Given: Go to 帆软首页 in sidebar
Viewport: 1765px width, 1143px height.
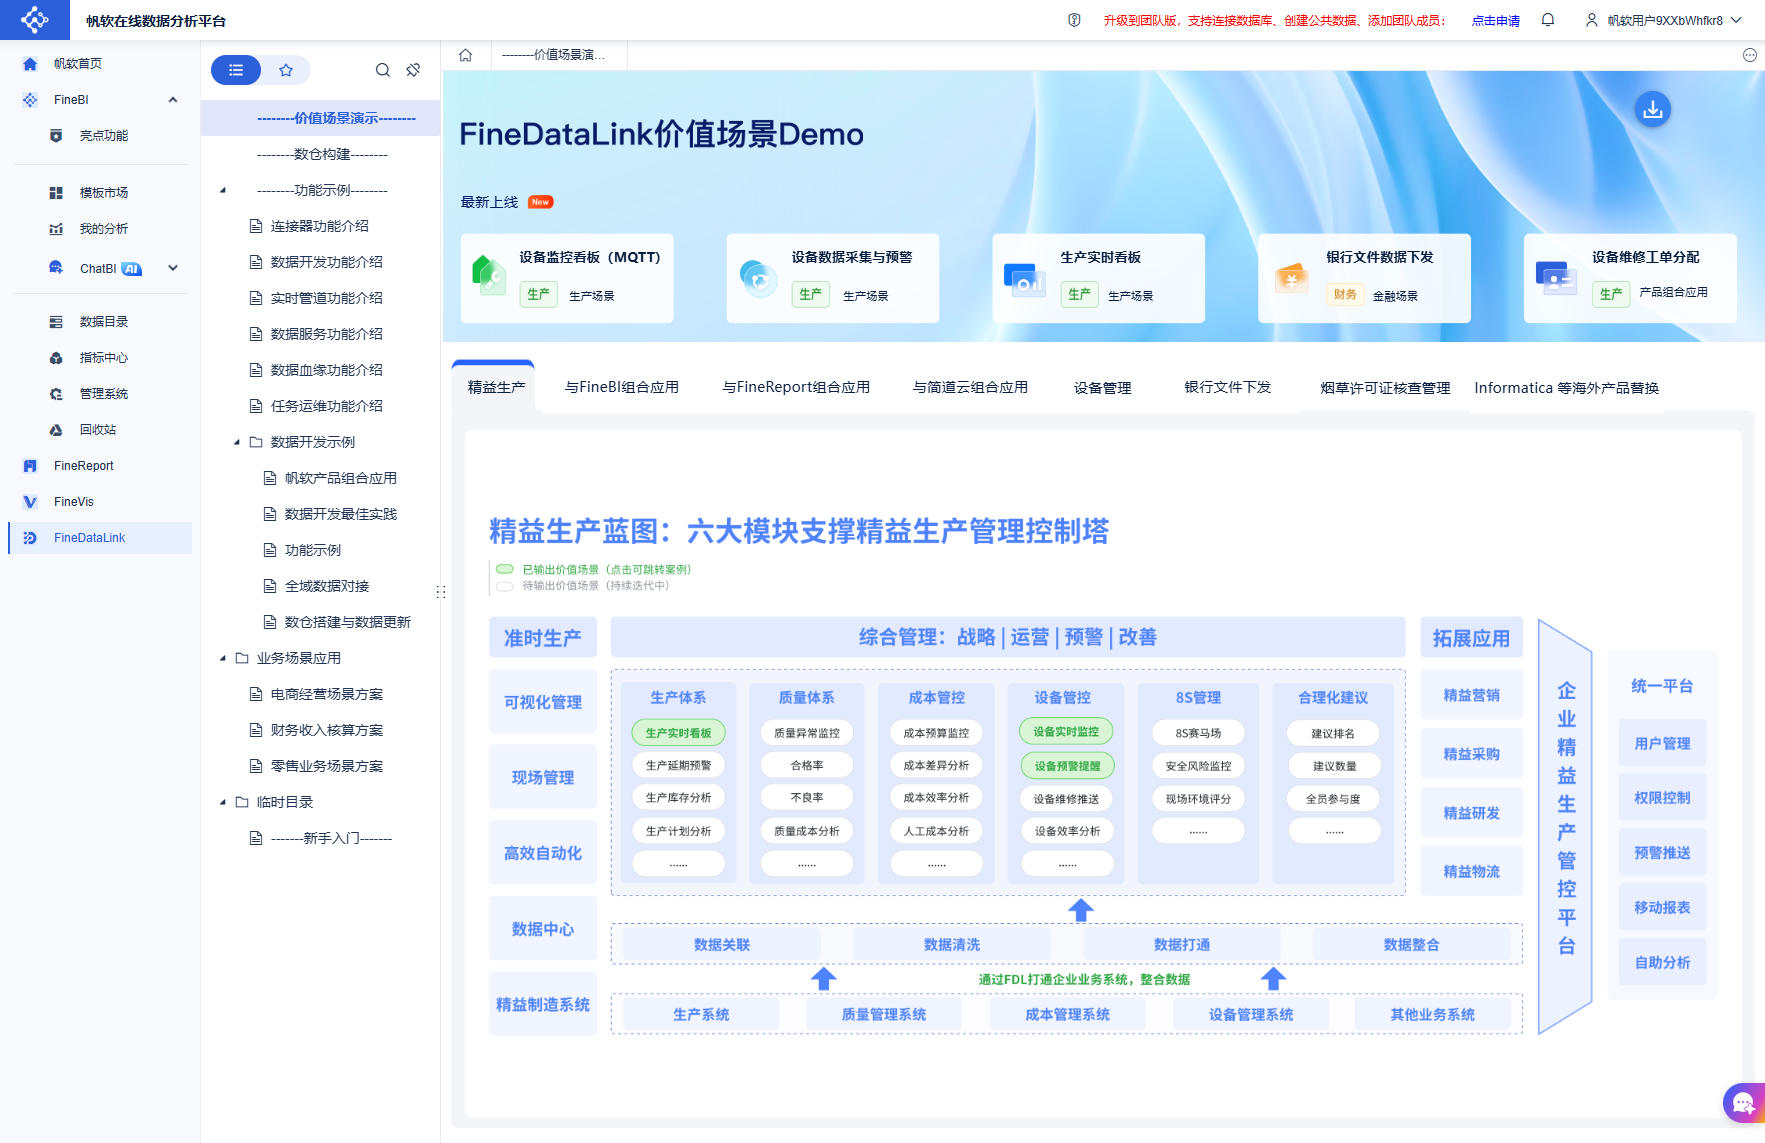Looking at the screenshot, I should [78, 64].
